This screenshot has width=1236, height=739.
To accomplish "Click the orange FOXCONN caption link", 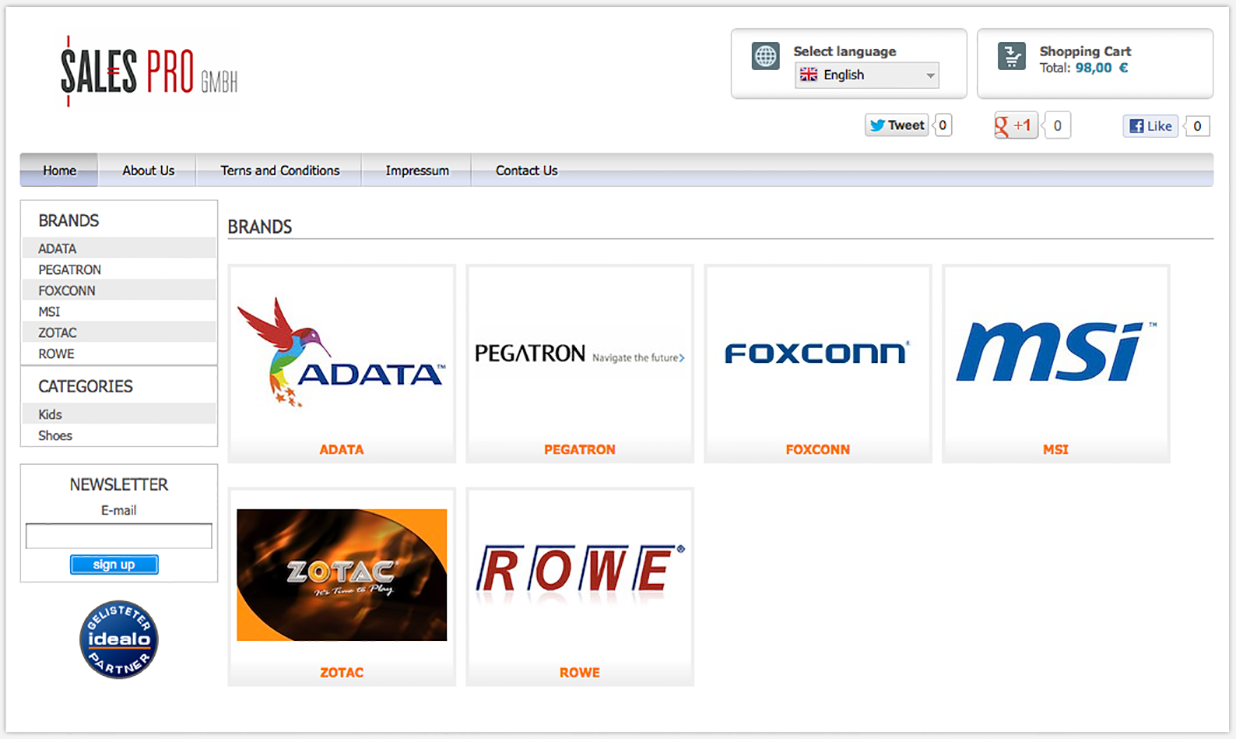I will pyautogui.click(x=818, y=450).
